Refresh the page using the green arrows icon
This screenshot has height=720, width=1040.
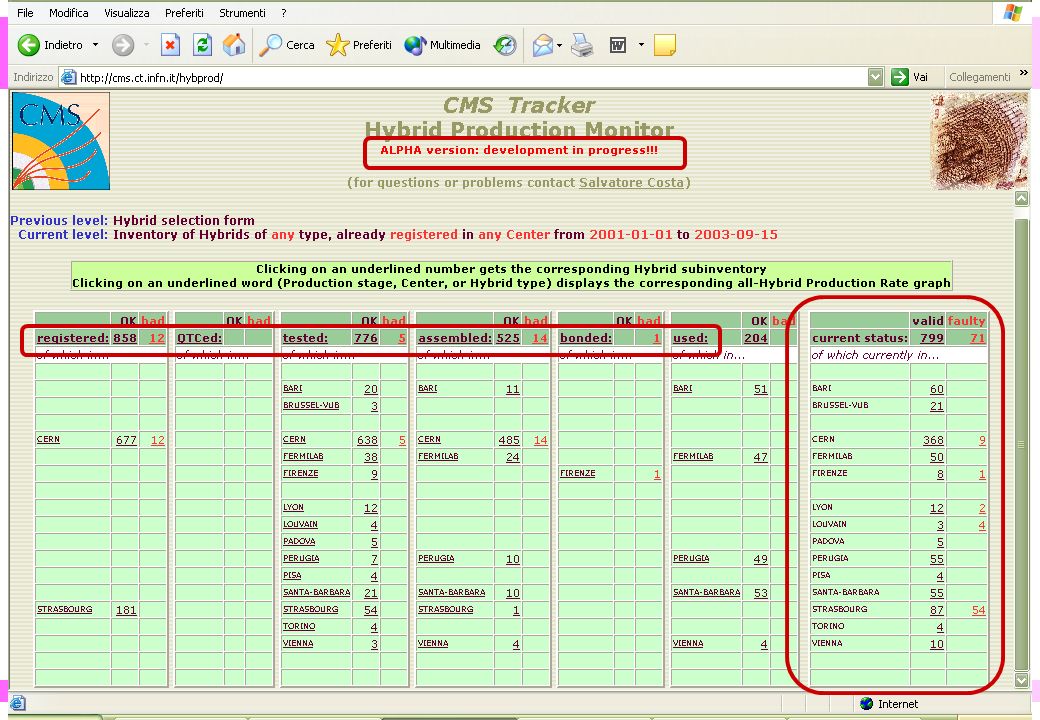pos(202,45)
